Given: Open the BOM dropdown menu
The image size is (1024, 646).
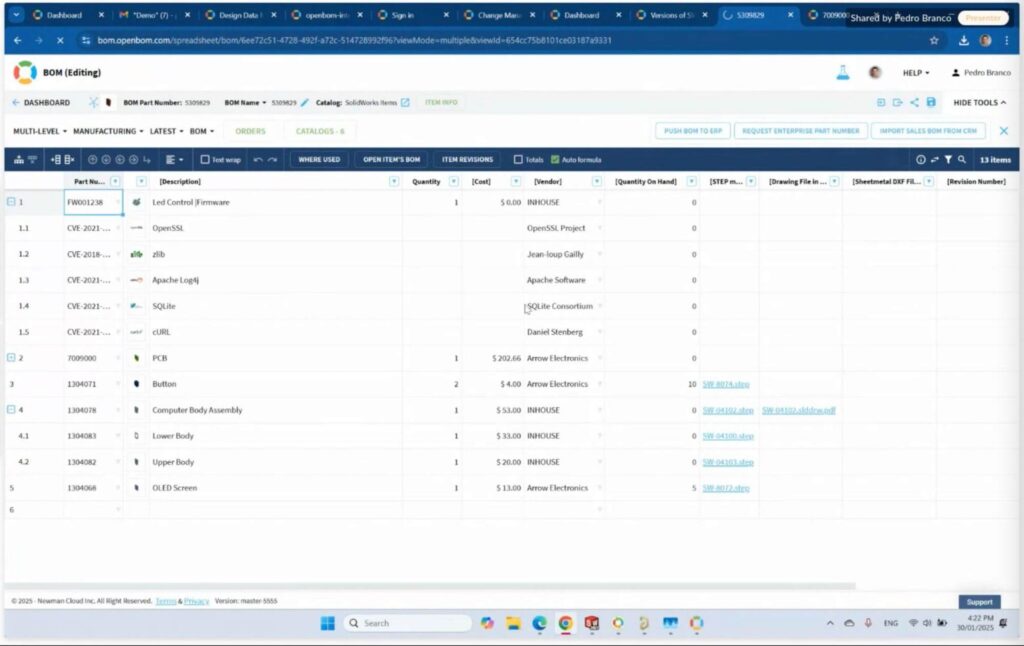Looking at the screenshot, I should click(x=202, y=131).
